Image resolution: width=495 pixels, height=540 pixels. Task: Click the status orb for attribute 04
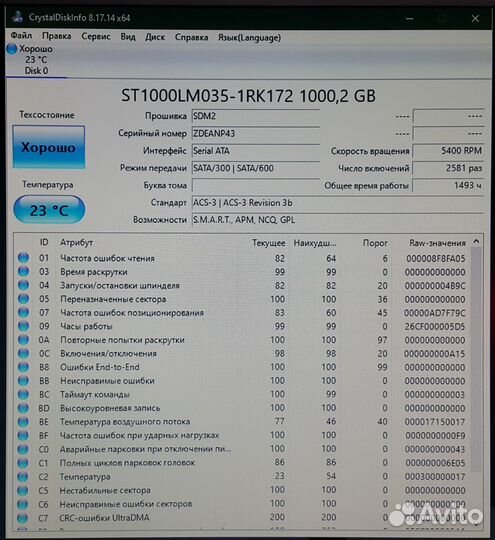tap(23, 285)
